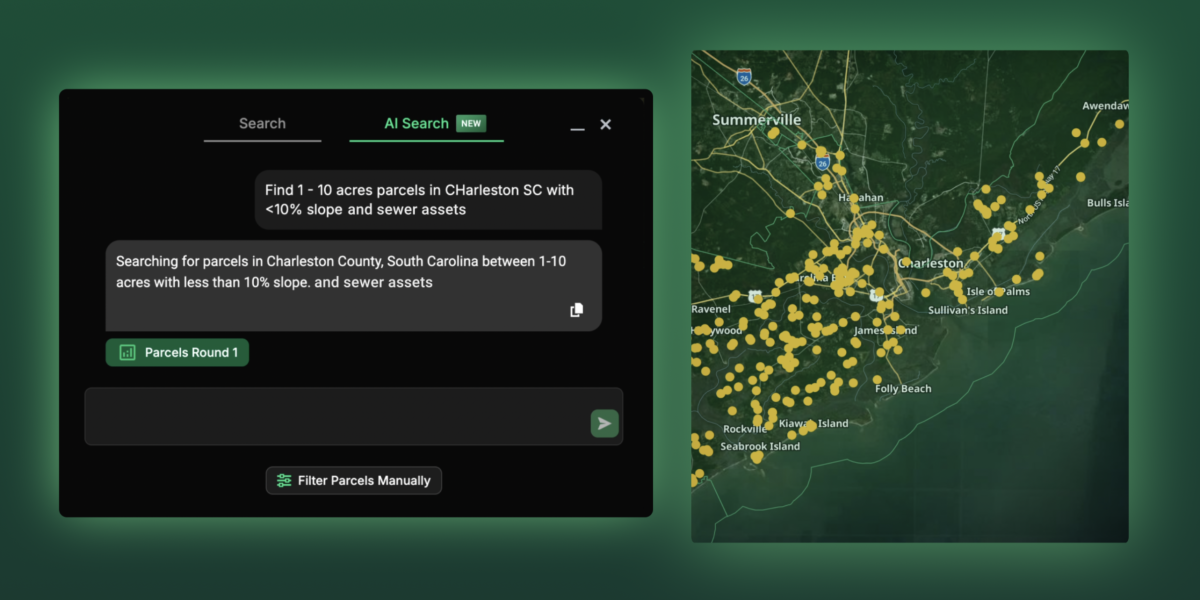The image size is (1200, 600).
Task: Open the Parcels Round 1 results
Action: [177, 352]
